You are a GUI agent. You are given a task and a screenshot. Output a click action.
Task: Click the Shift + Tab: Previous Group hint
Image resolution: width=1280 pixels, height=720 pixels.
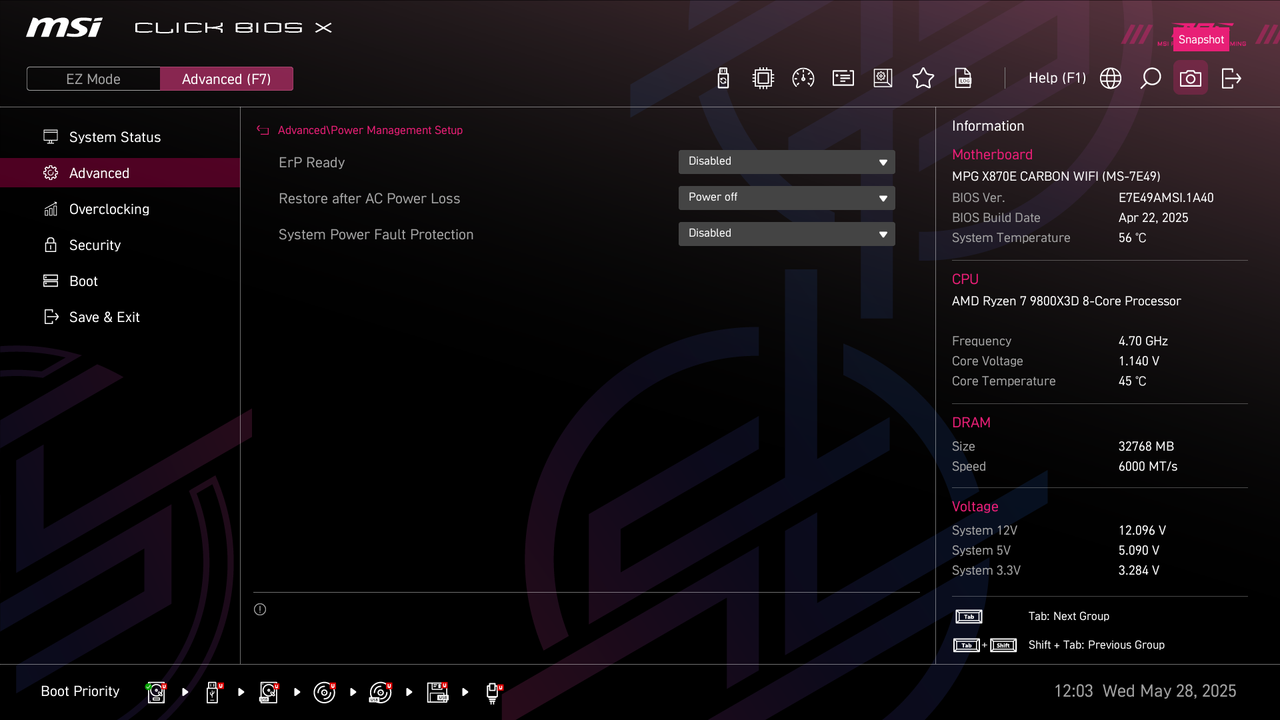pyautogui.click(x=1096, y=645)
